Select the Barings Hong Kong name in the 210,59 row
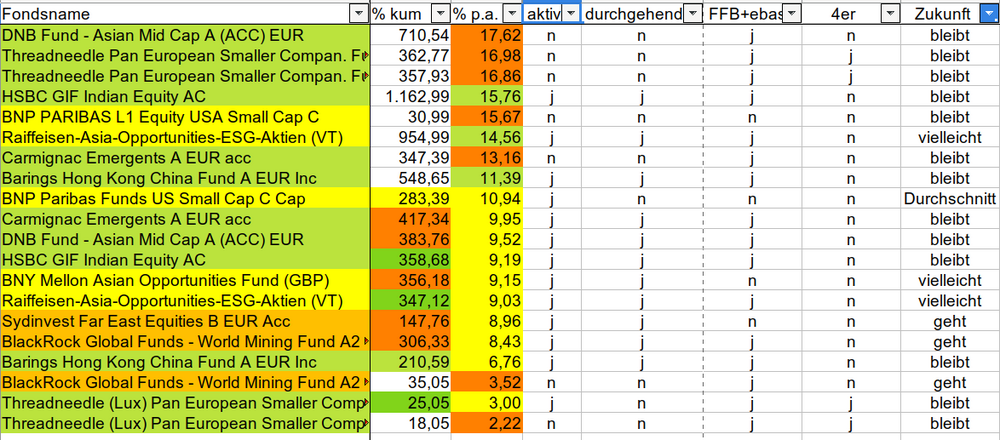 tap(185, 362)
